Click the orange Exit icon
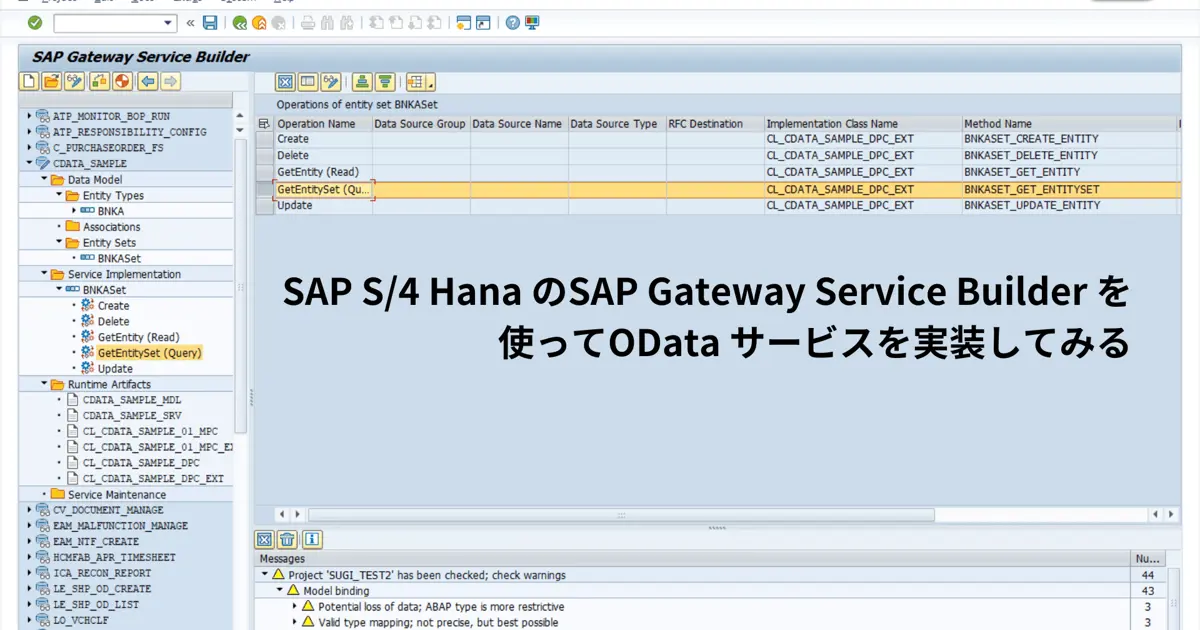 [260, 22]
